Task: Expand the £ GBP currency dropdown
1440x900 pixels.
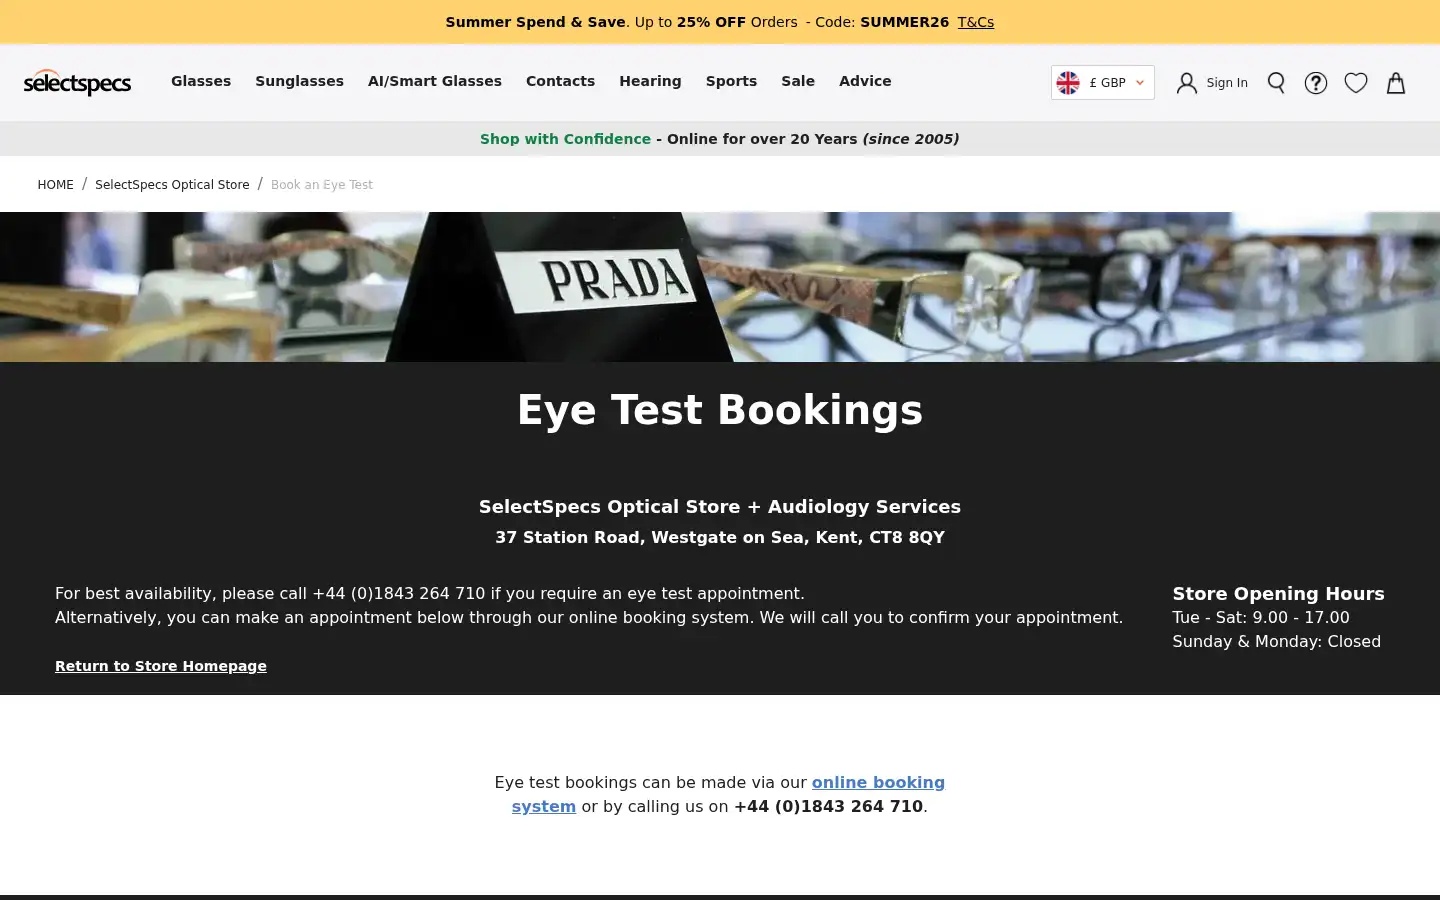Action: (x=1103, y=83)
